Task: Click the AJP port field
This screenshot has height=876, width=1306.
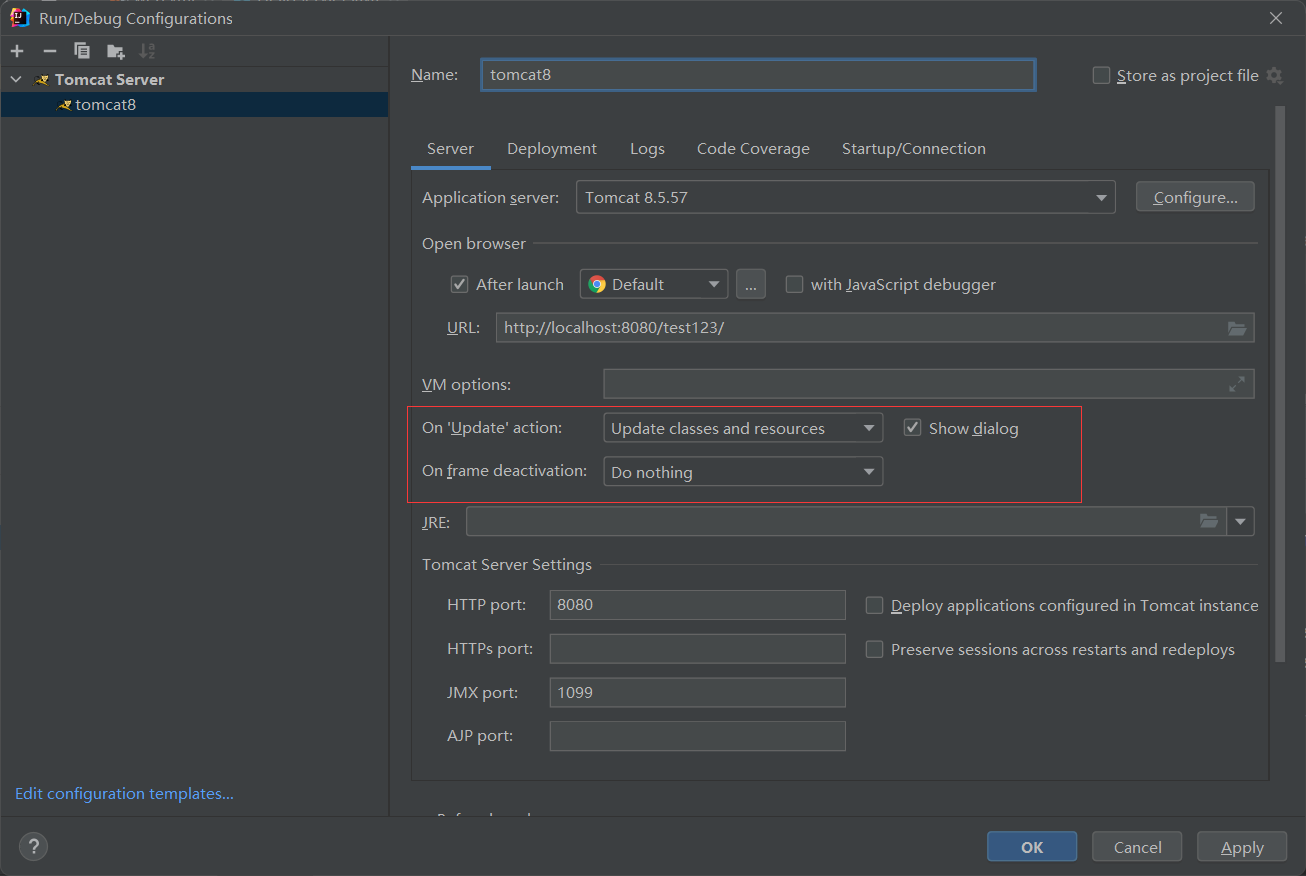Action: coord(697,736)
